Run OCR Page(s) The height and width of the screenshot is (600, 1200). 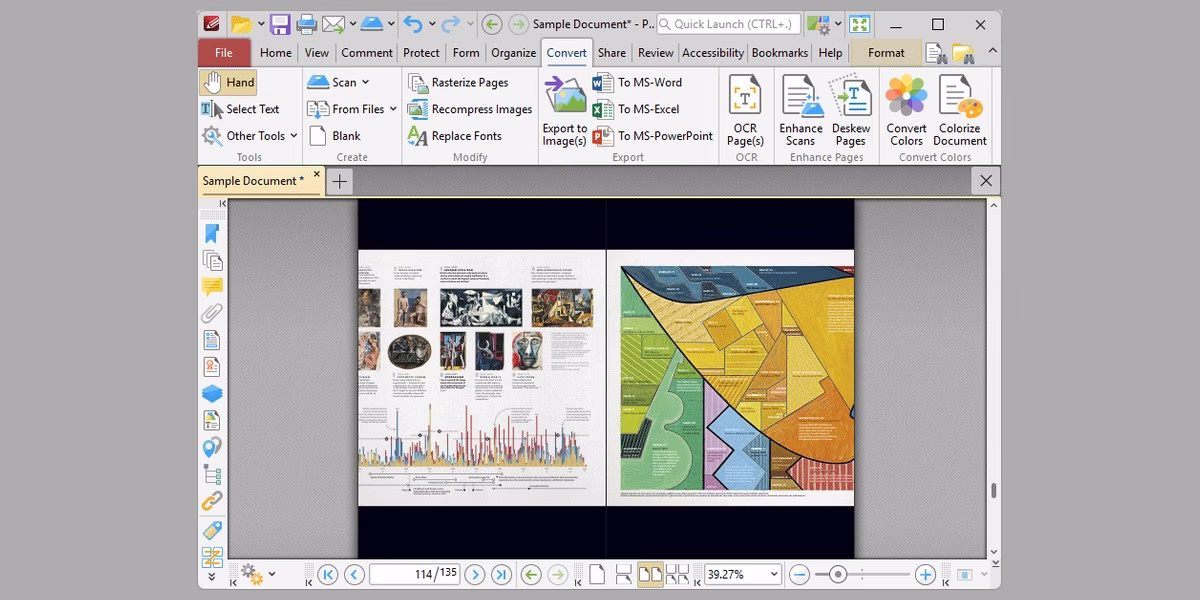pyautogui.click(x=746, y=110)
